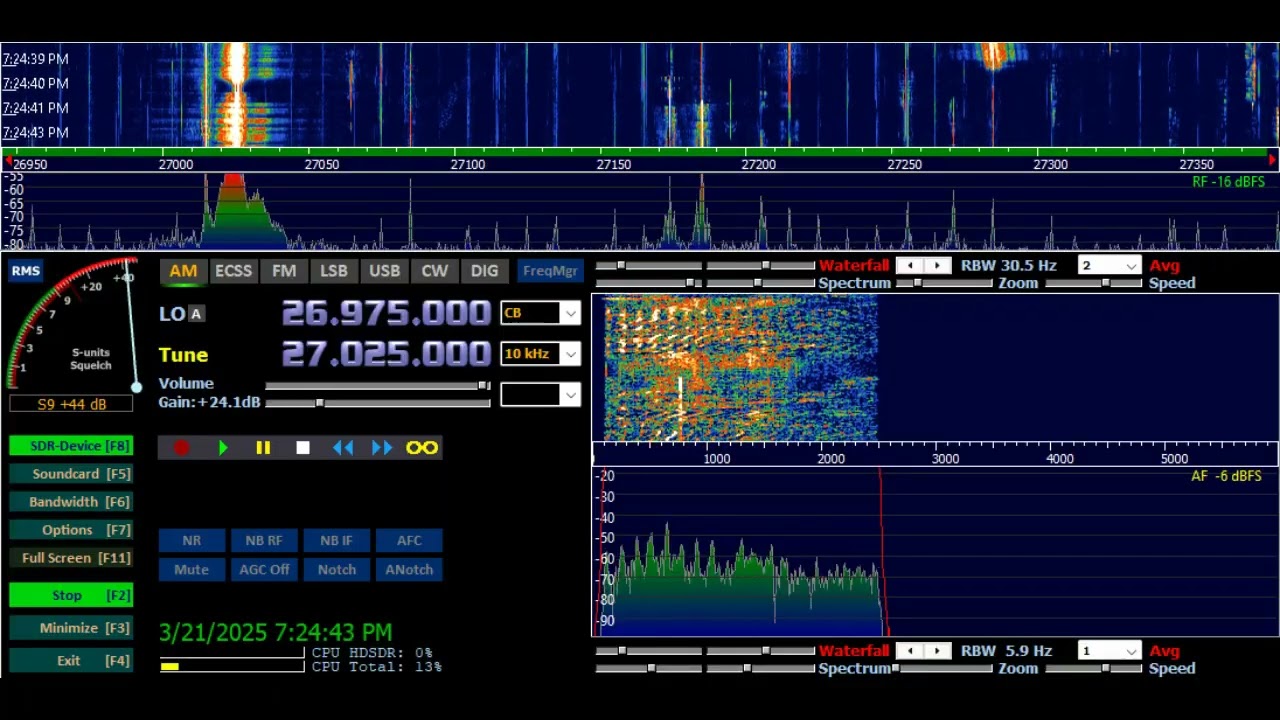Toggle NB RF noise blanker
This screenshot has height=720, width=1280.
point(264,541)
